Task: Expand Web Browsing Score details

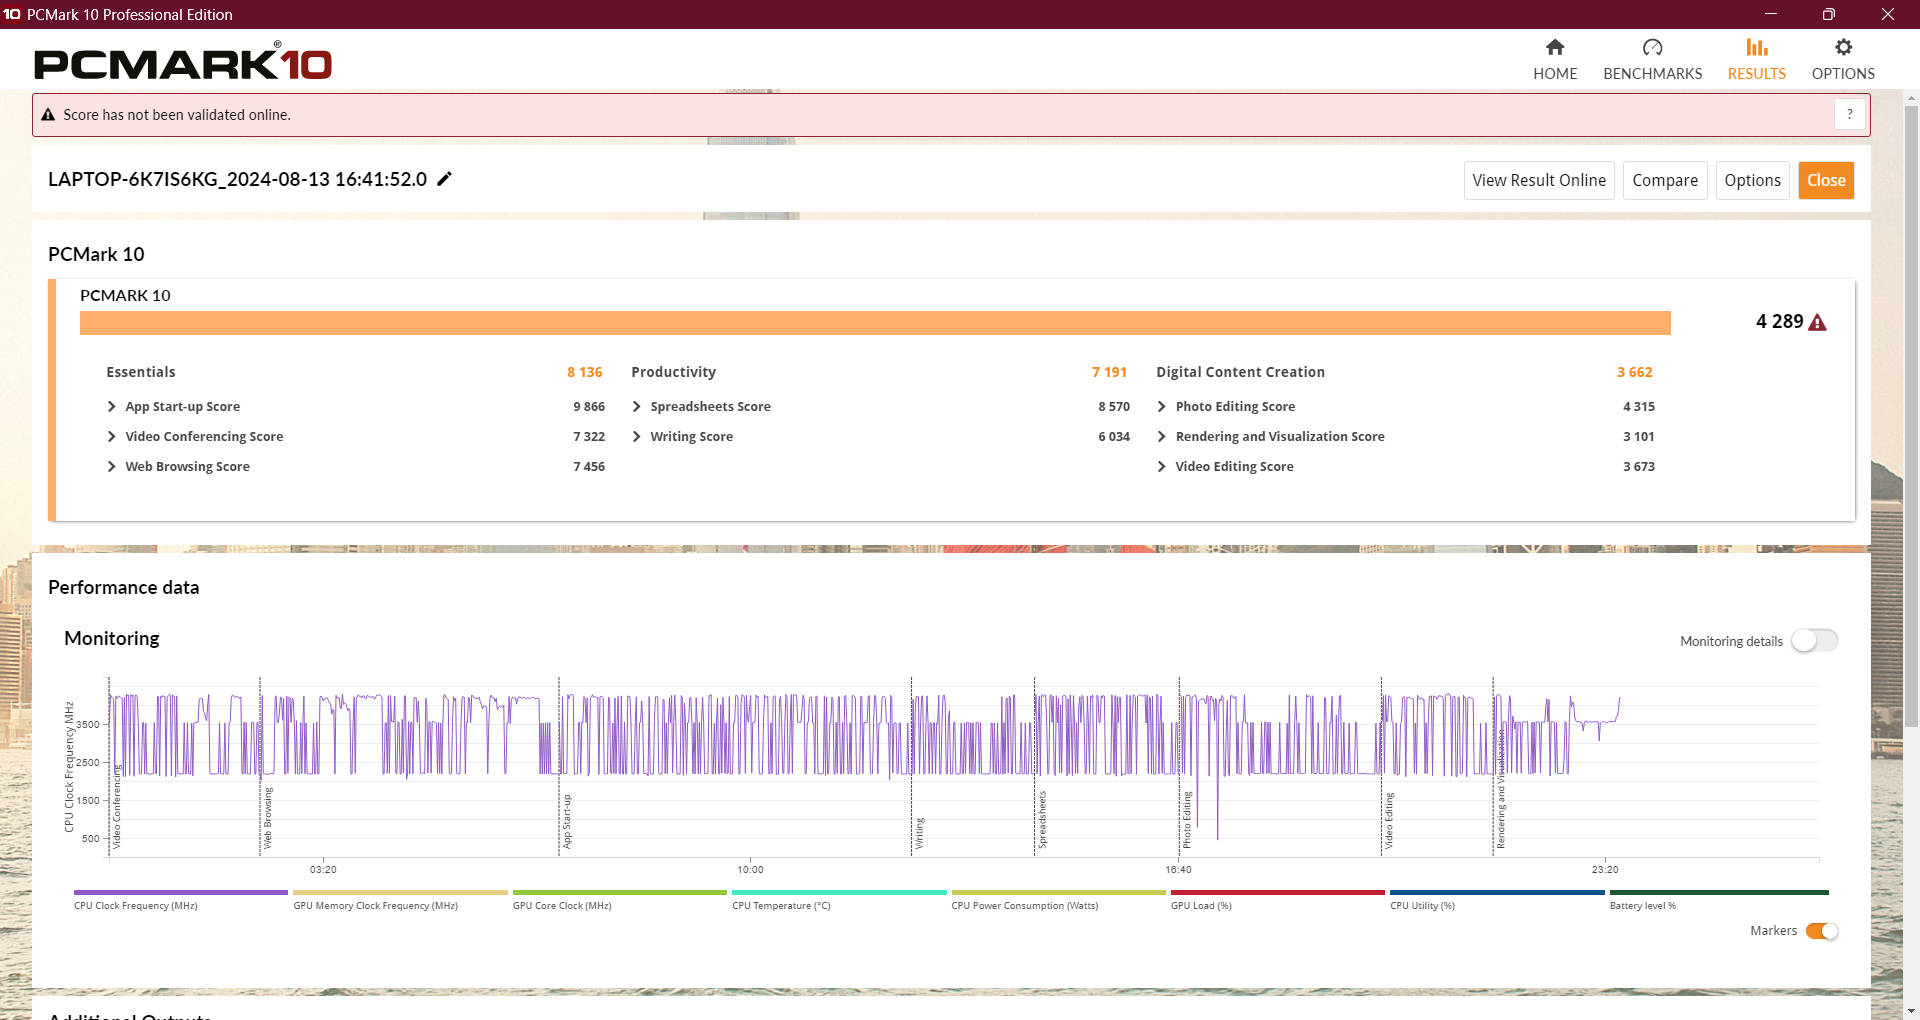Action: click(x=111, y=467)
